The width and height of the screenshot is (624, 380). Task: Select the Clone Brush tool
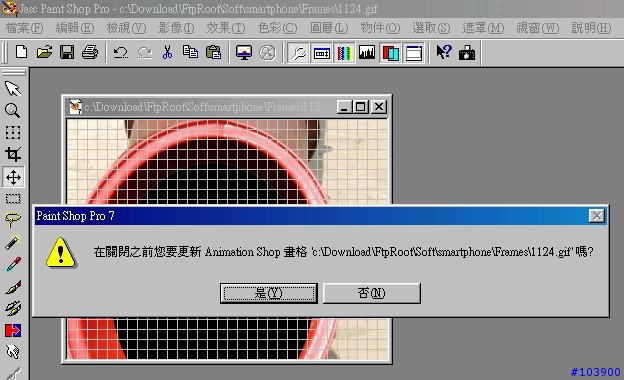[13, 308]
